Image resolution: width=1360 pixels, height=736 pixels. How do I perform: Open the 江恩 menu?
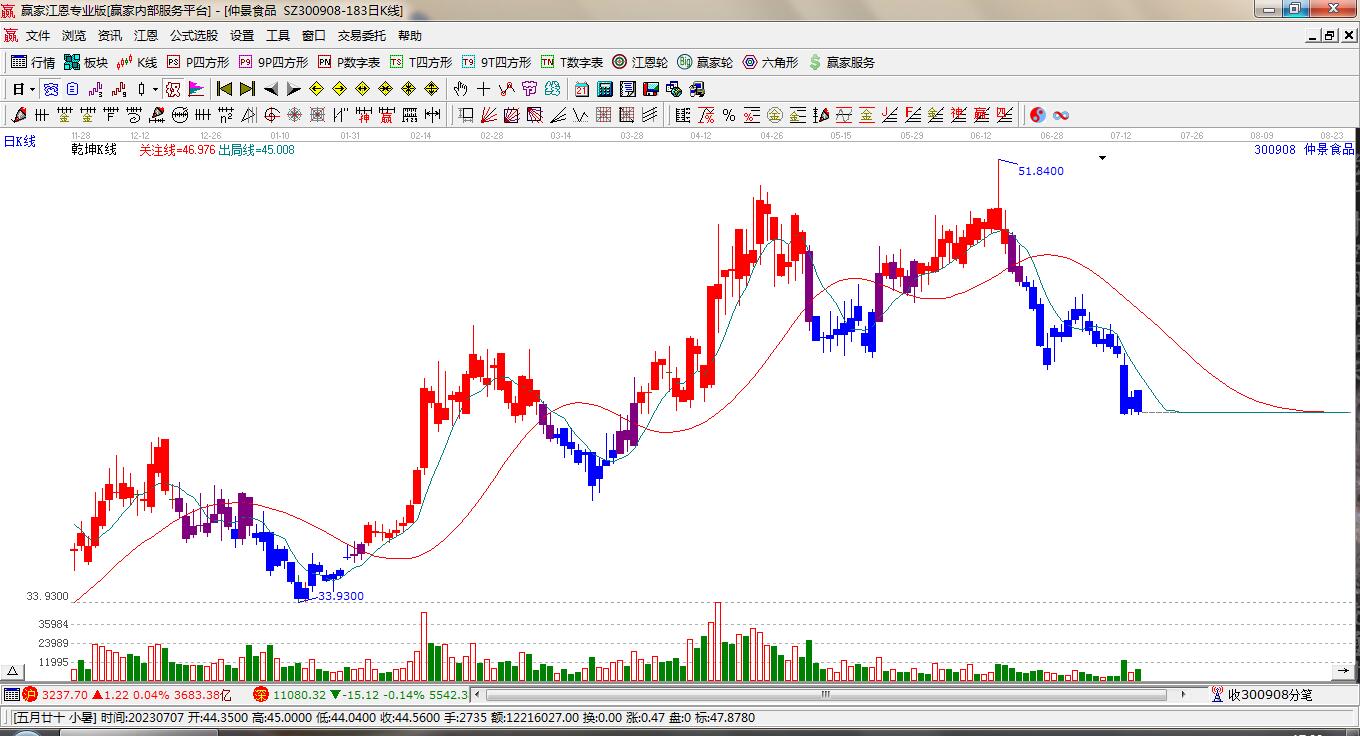(x=146, y=36)
